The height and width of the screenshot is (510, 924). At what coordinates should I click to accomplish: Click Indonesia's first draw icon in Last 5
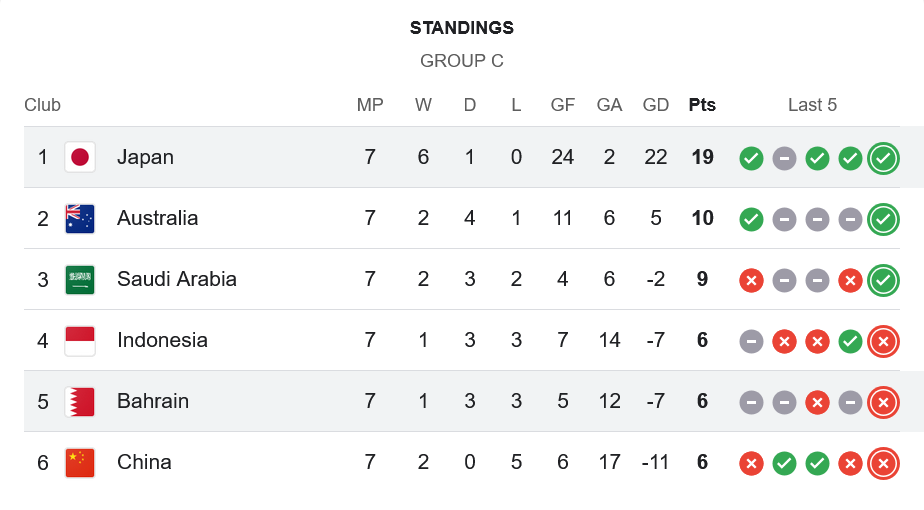click(751, 341)
